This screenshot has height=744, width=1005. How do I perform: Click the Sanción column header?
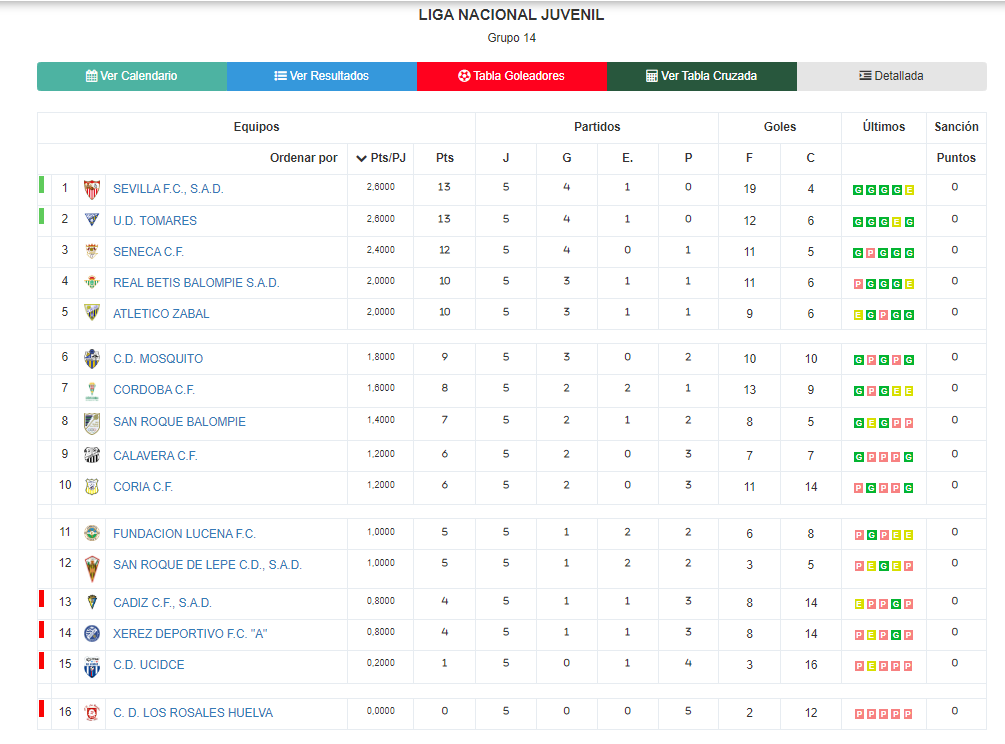point(956,127)
